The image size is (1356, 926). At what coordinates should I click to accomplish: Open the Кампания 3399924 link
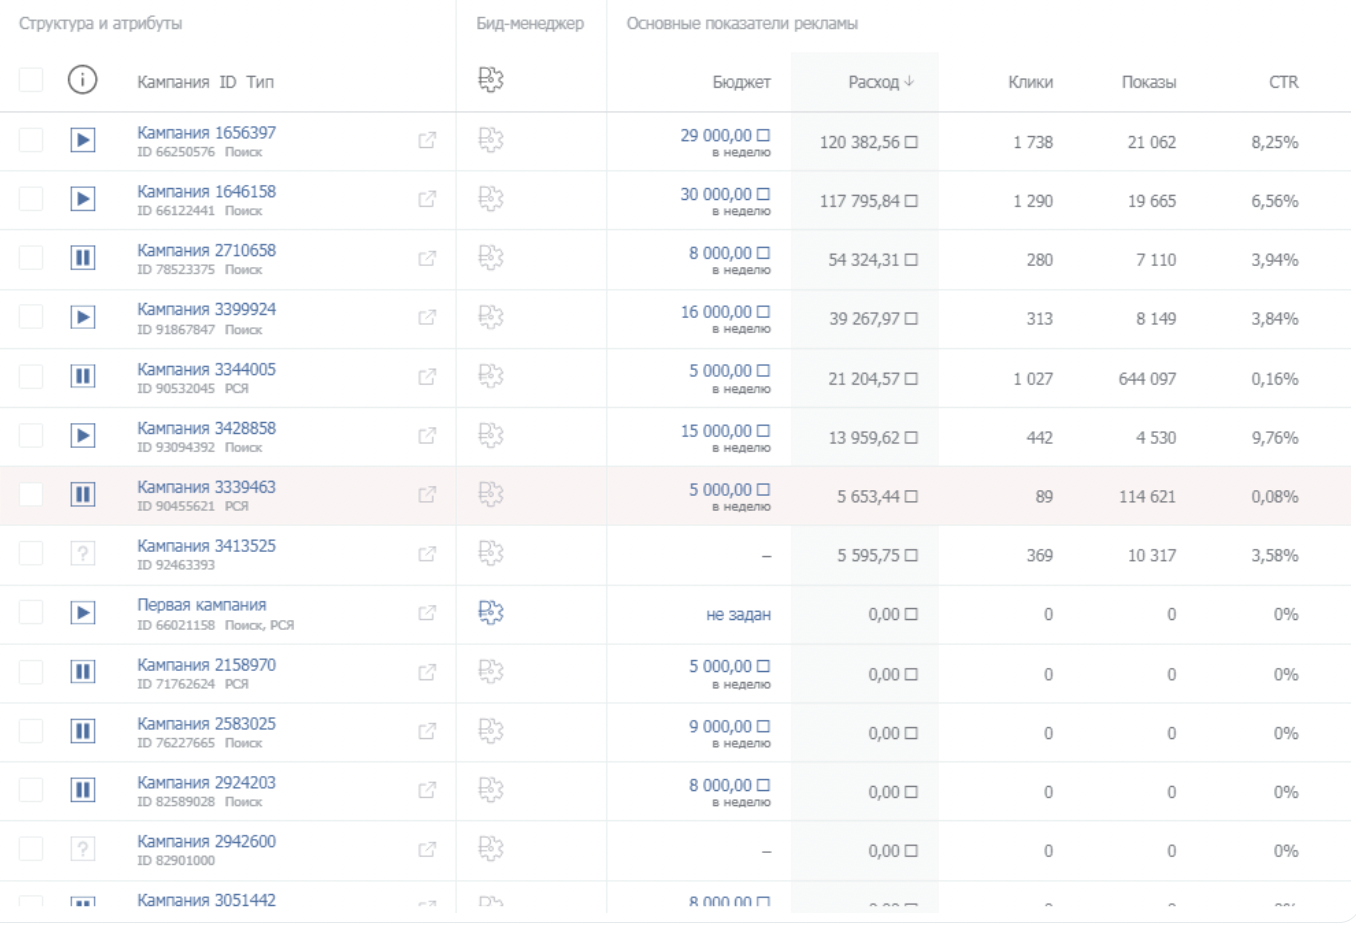coord(206,310)
